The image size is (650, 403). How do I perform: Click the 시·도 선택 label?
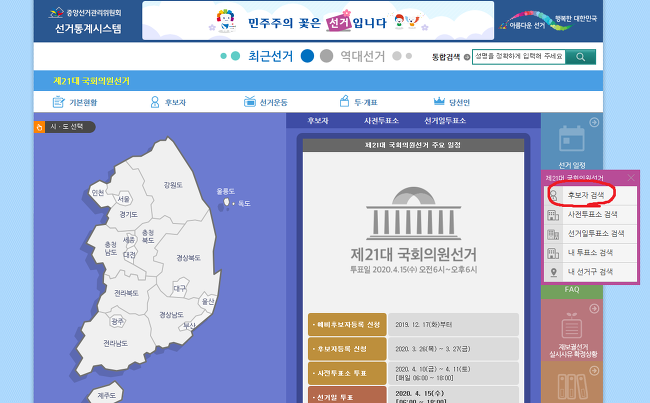point(67,127)
